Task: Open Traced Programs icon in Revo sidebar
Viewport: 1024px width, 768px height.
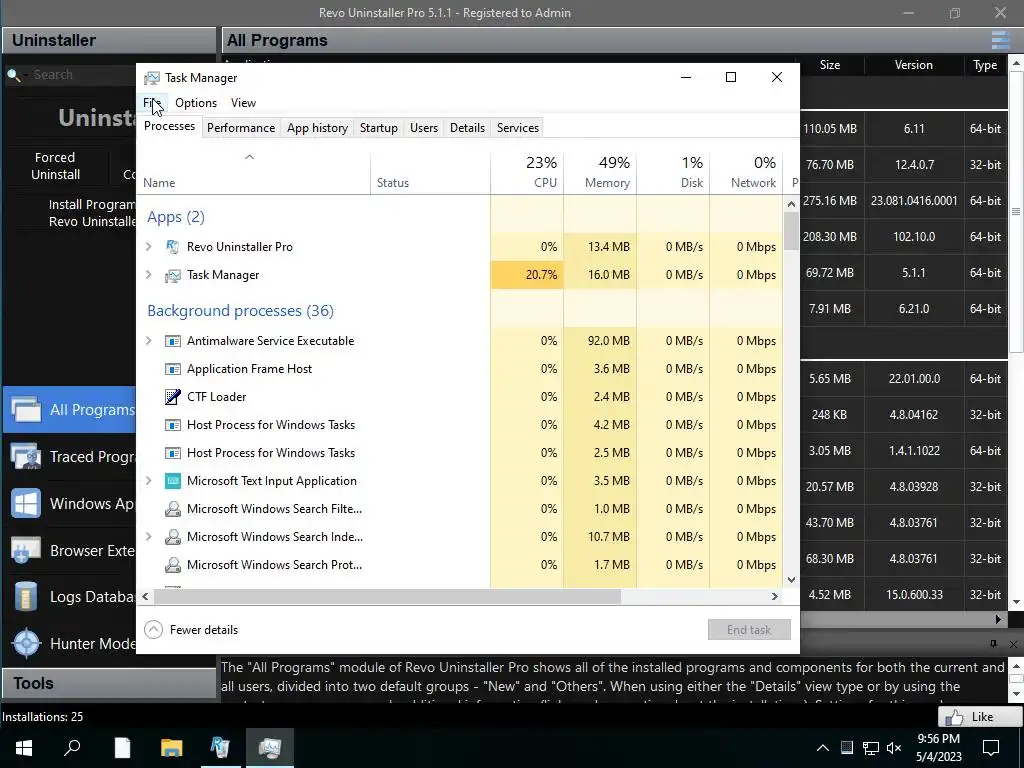Action: click(26, 456)
